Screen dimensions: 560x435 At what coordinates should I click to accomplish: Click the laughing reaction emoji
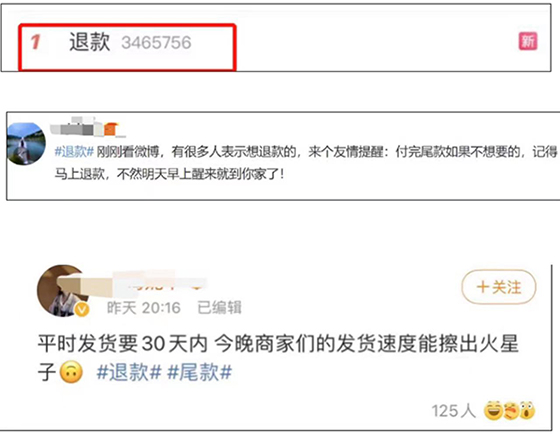[x=492, y=411]
